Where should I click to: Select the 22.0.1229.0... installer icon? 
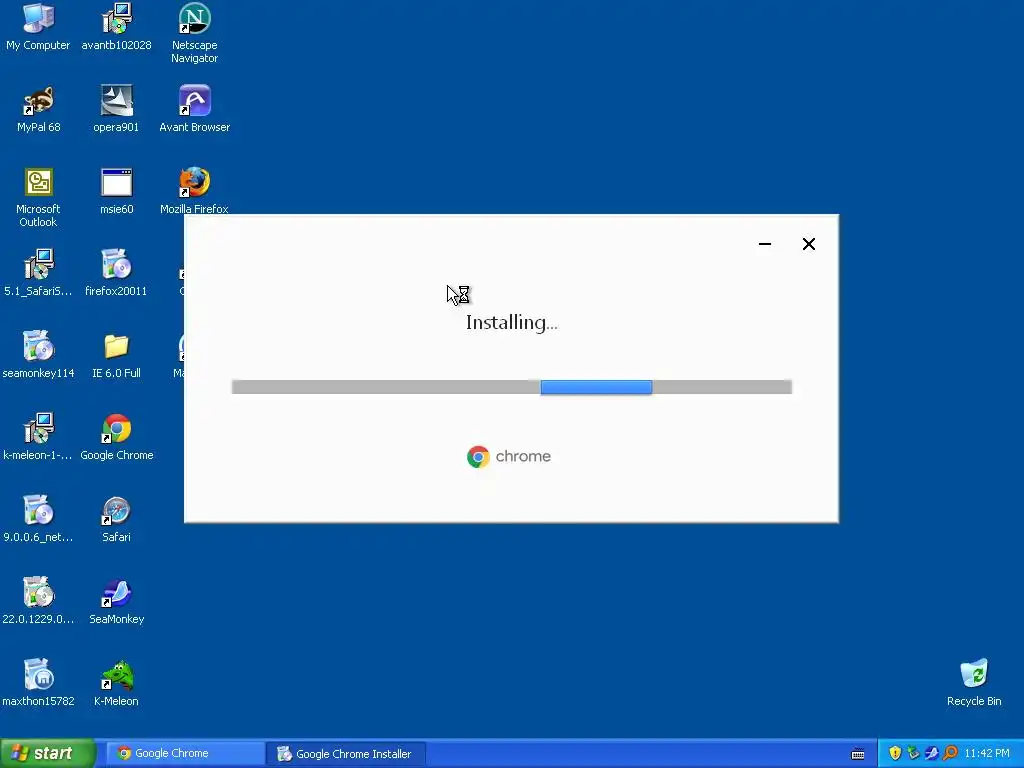(38, 601)
